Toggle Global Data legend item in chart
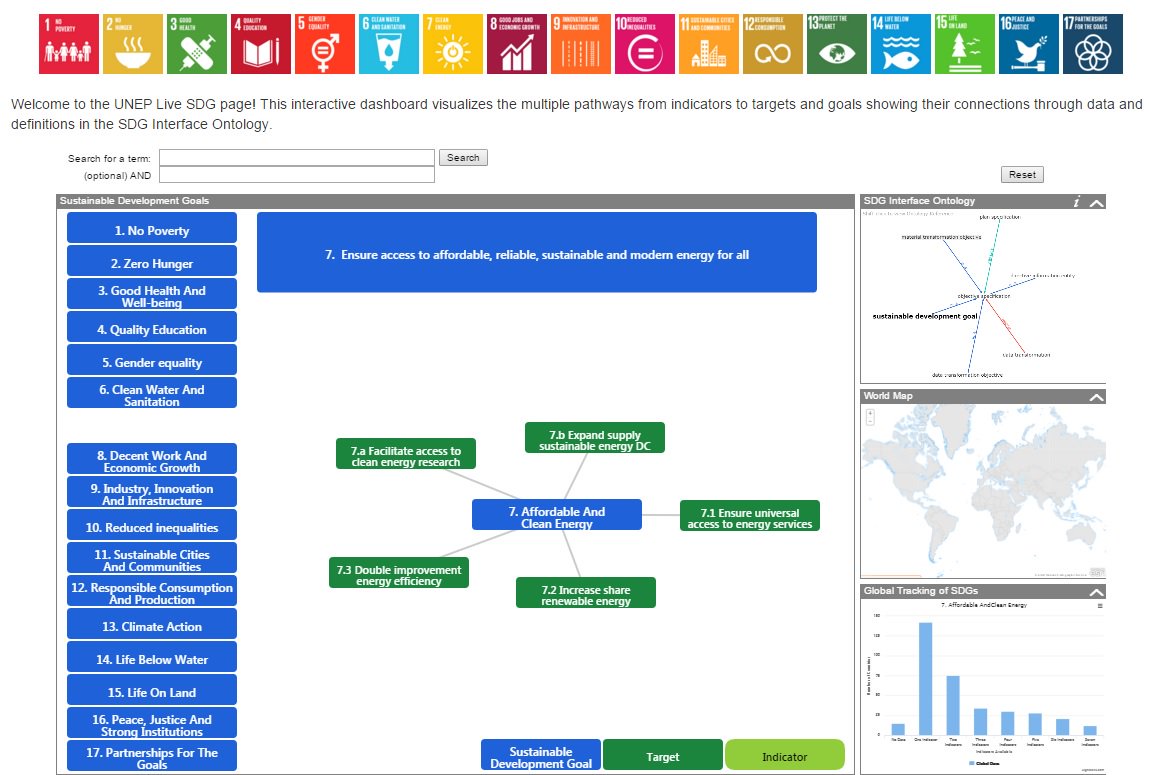1149x775 pixels. click(983, 763)
